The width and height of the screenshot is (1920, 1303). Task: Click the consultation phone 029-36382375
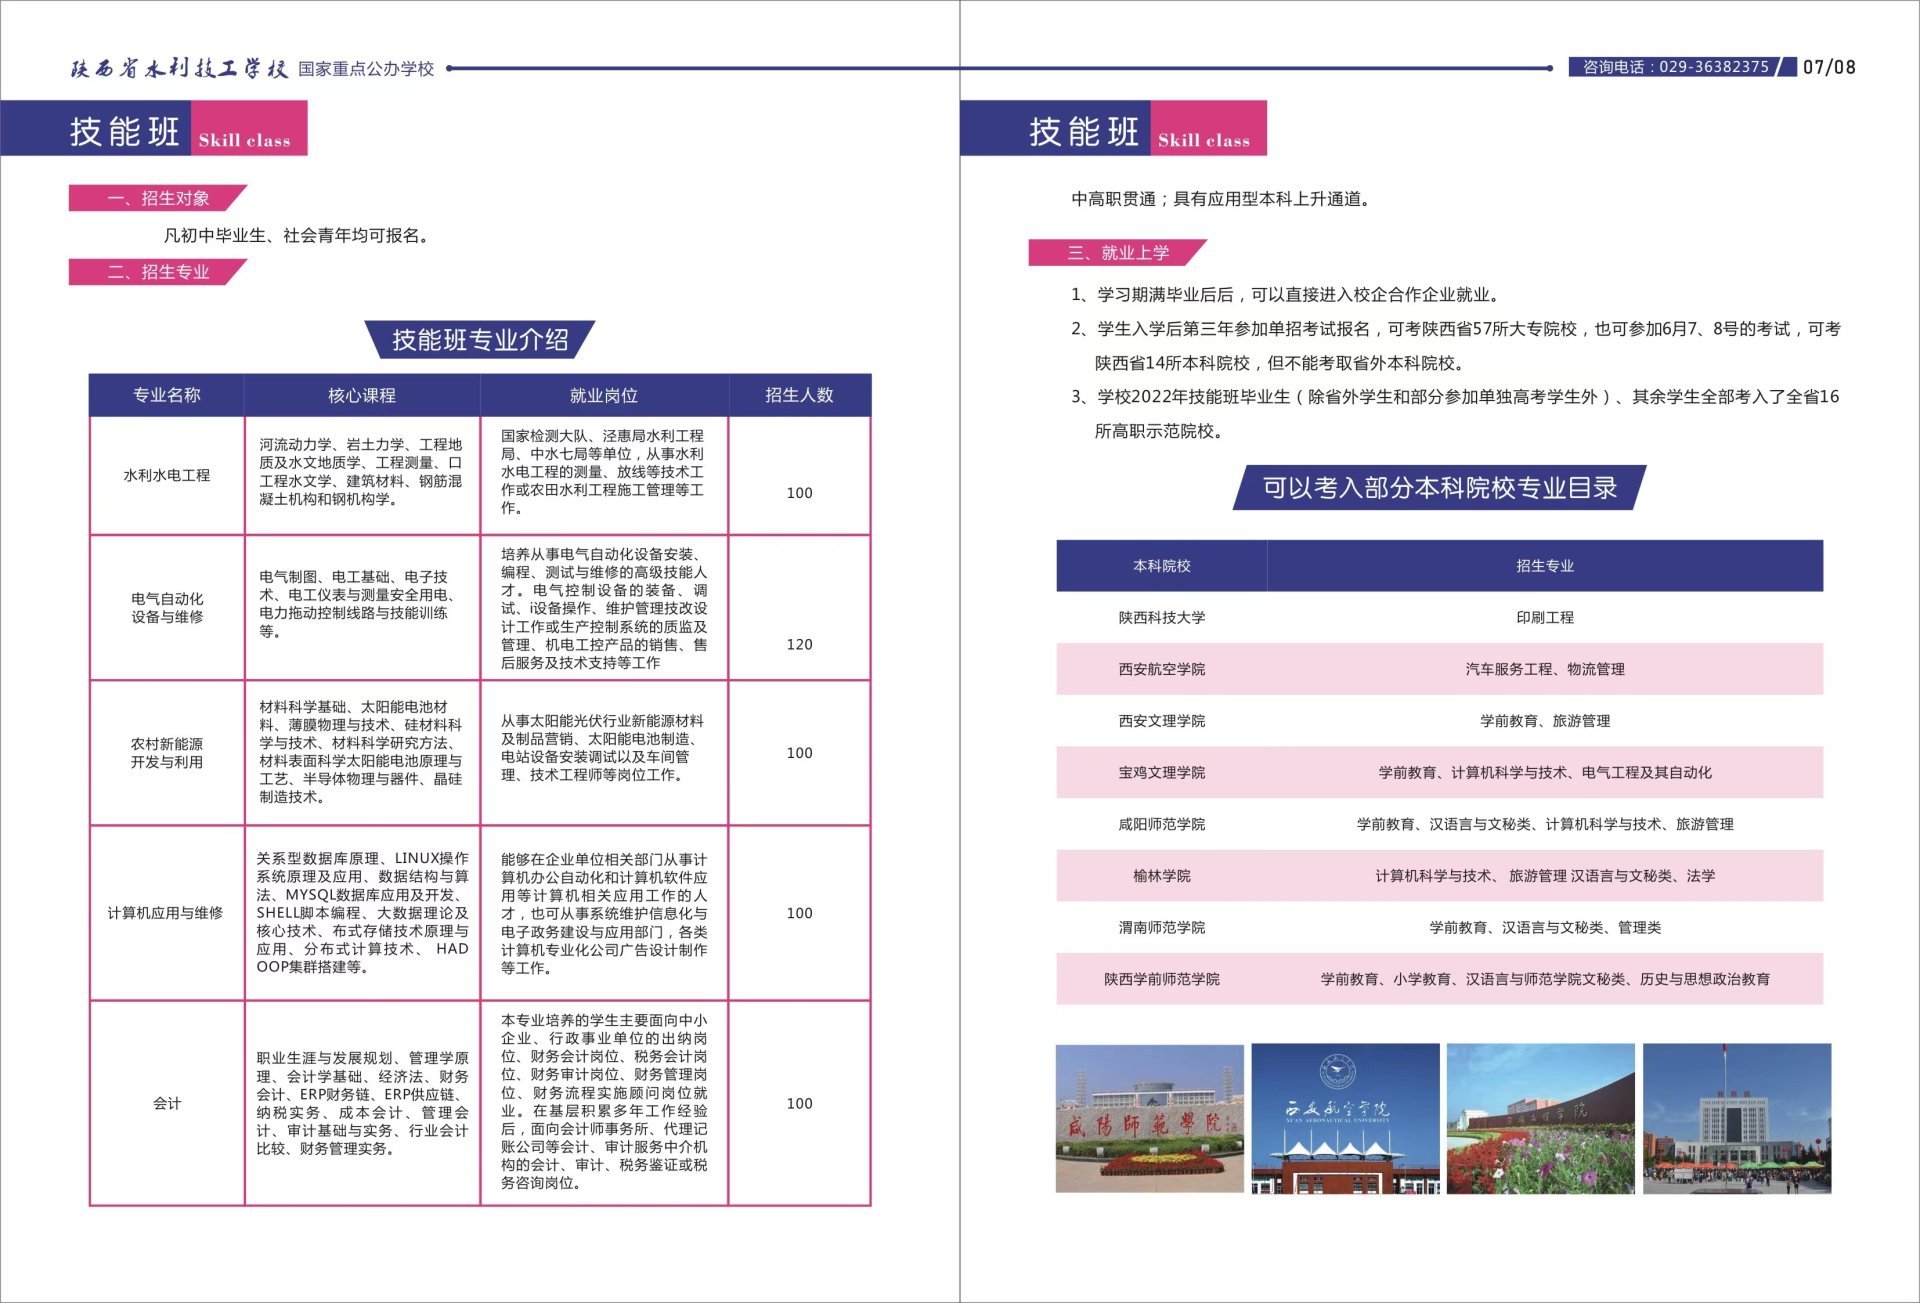point(1676,67)
